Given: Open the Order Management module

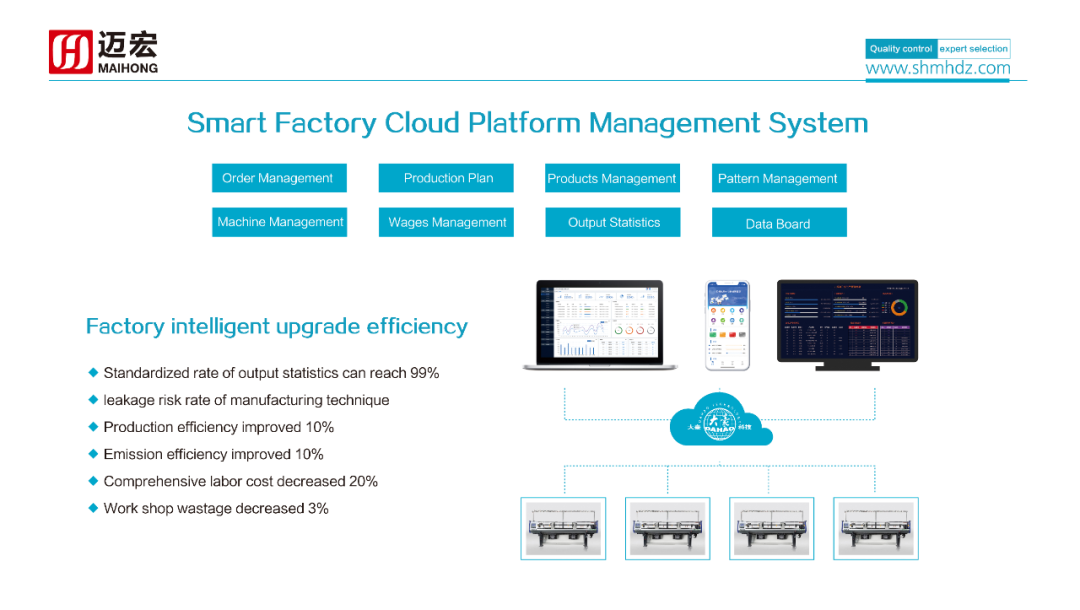Looking at the screenshot, I should 278,178.
